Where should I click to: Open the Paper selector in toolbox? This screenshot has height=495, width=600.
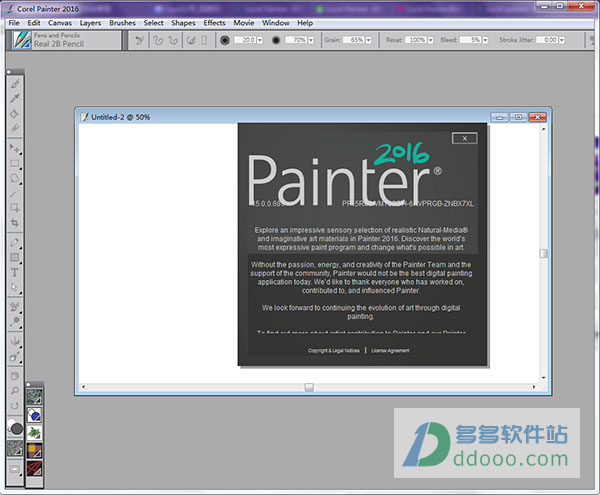pos(15,448)
